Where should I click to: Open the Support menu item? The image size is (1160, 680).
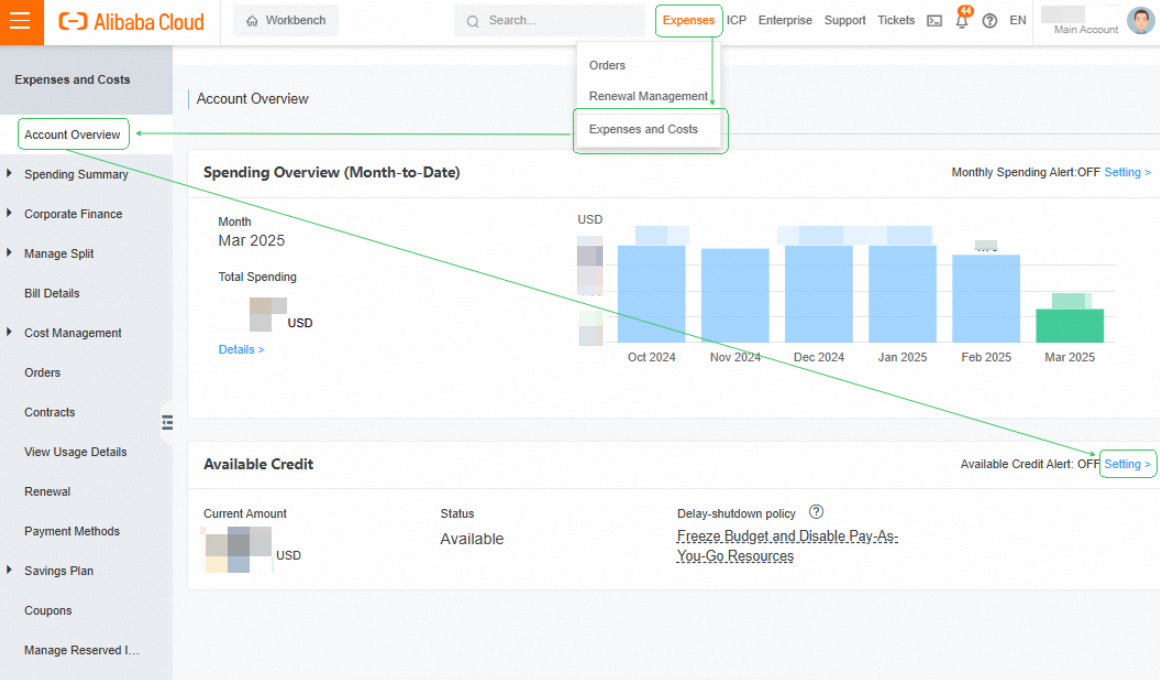[x=845, y=21]
